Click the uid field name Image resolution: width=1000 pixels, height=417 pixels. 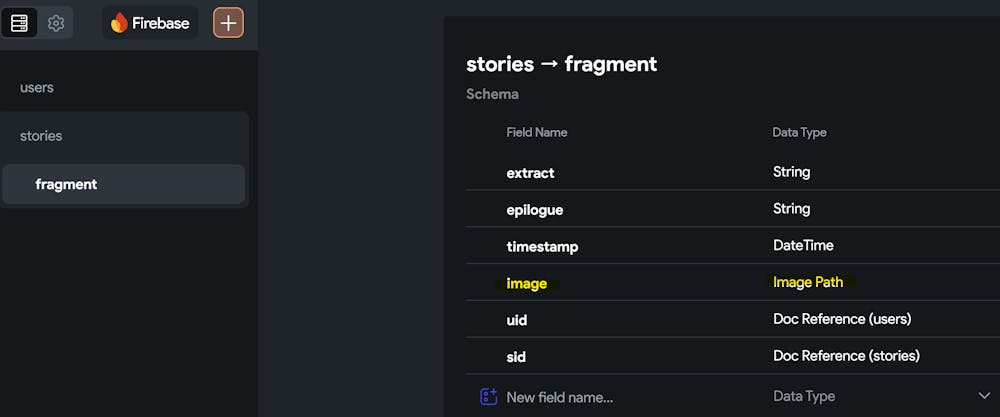click(517, 320)
